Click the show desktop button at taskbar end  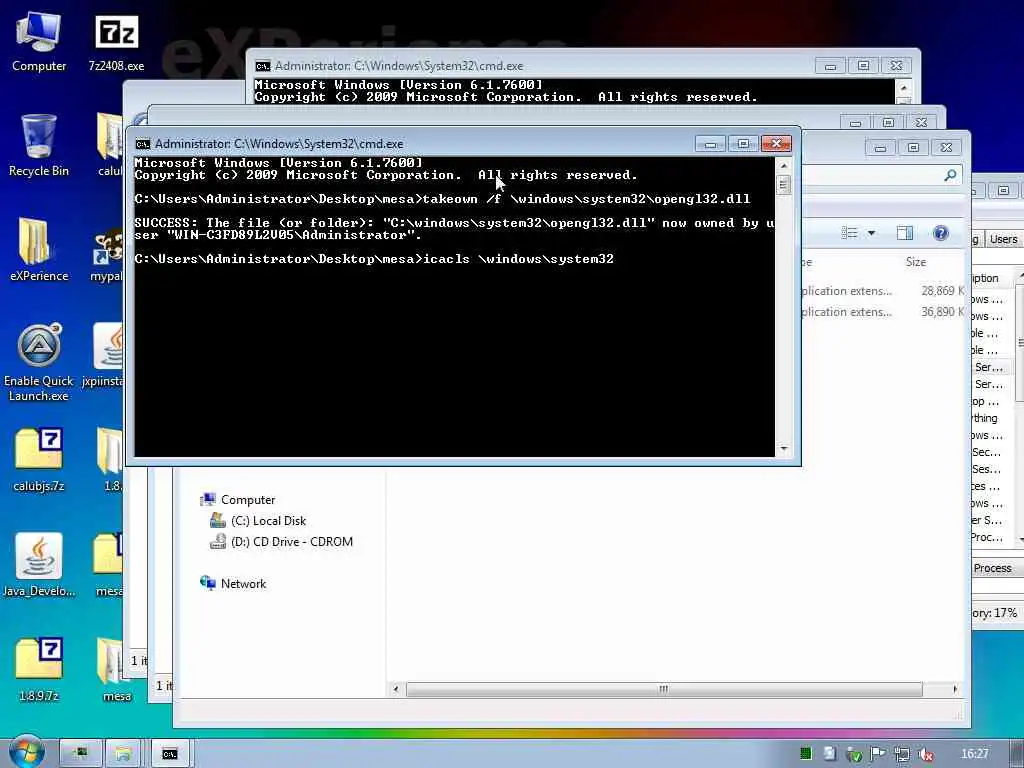pyautogui.click(x=1017, y=754)
